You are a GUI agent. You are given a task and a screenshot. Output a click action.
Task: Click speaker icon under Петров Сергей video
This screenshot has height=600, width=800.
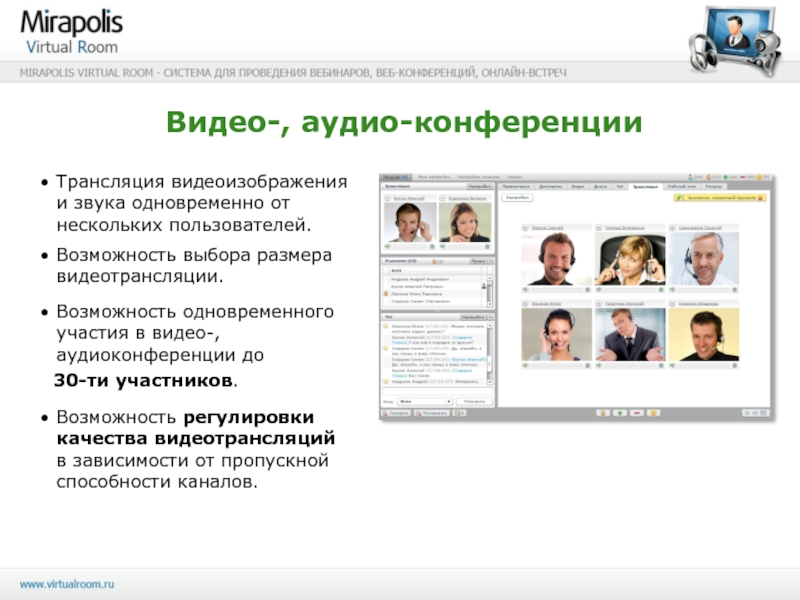tap(525, 289)
